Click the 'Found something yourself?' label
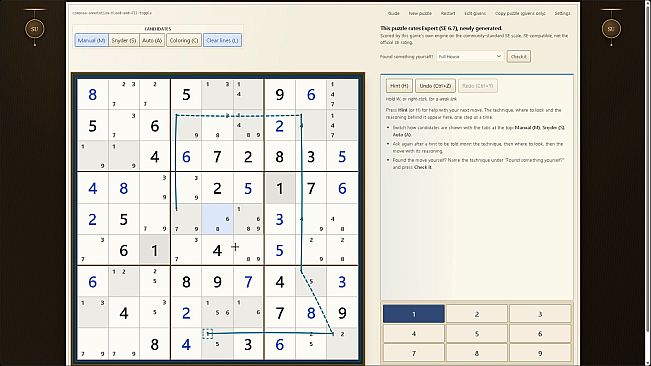This screenshot has width=651, height=366. point(406,56)
